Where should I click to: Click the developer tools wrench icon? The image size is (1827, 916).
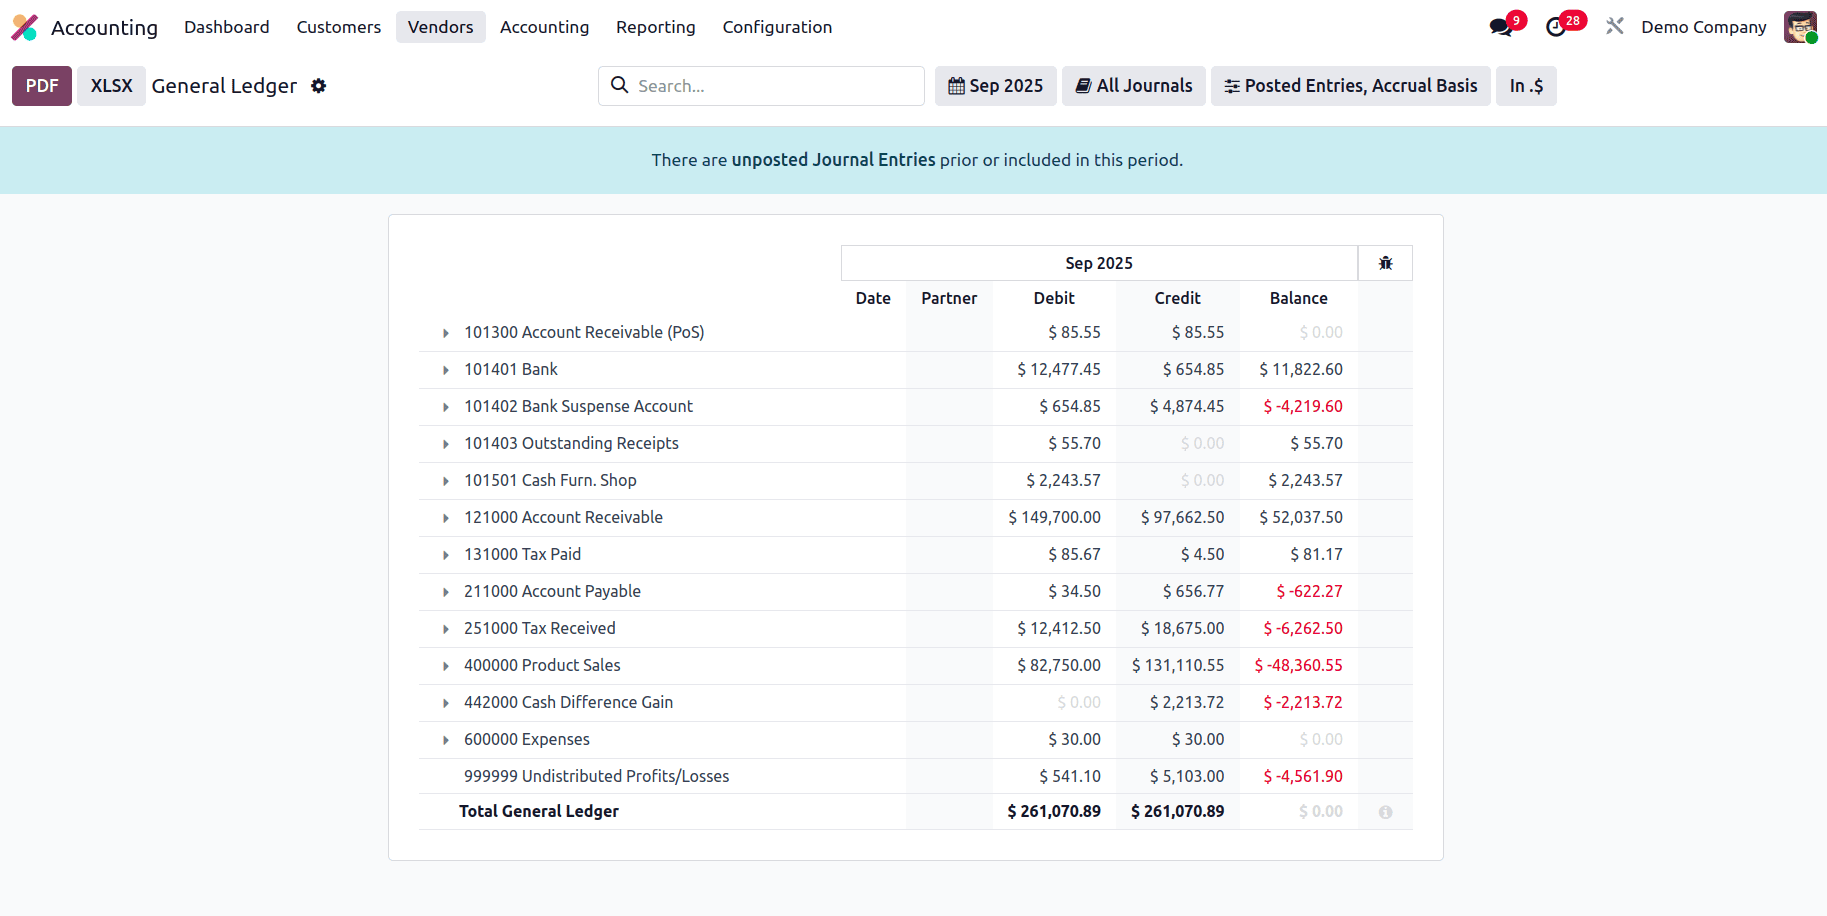point(1614,26)
